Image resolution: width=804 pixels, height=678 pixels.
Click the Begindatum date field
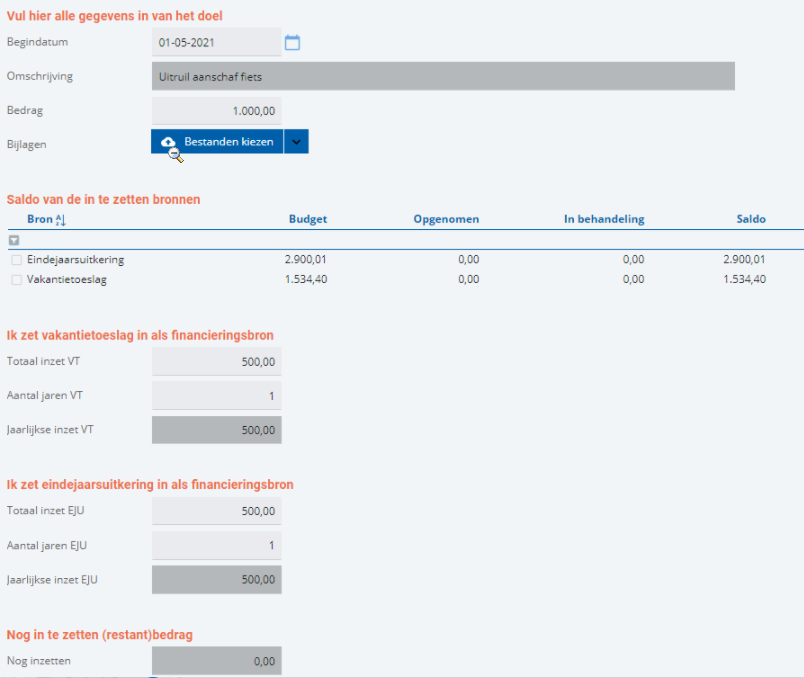pyautogui.click(x=216, y=42)
